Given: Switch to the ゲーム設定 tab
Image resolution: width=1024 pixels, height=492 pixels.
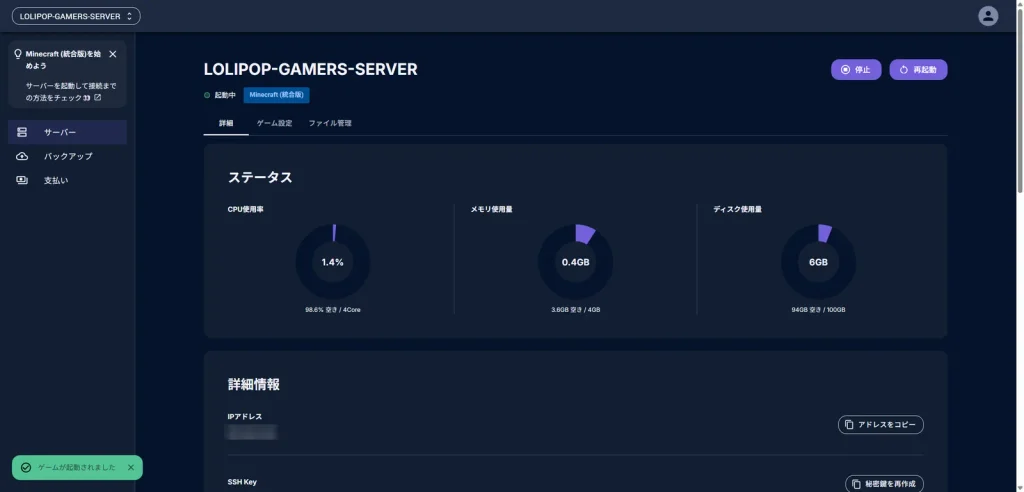Looking at the screenshot, I should click(274, 123).
